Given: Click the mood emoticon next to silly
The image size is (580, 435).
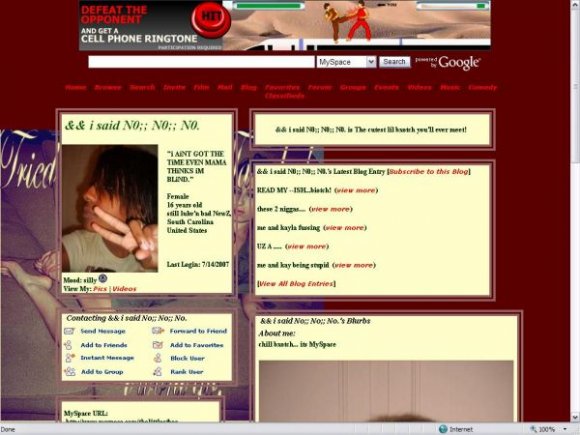Looking at the screenshot, I should point(103,279).
